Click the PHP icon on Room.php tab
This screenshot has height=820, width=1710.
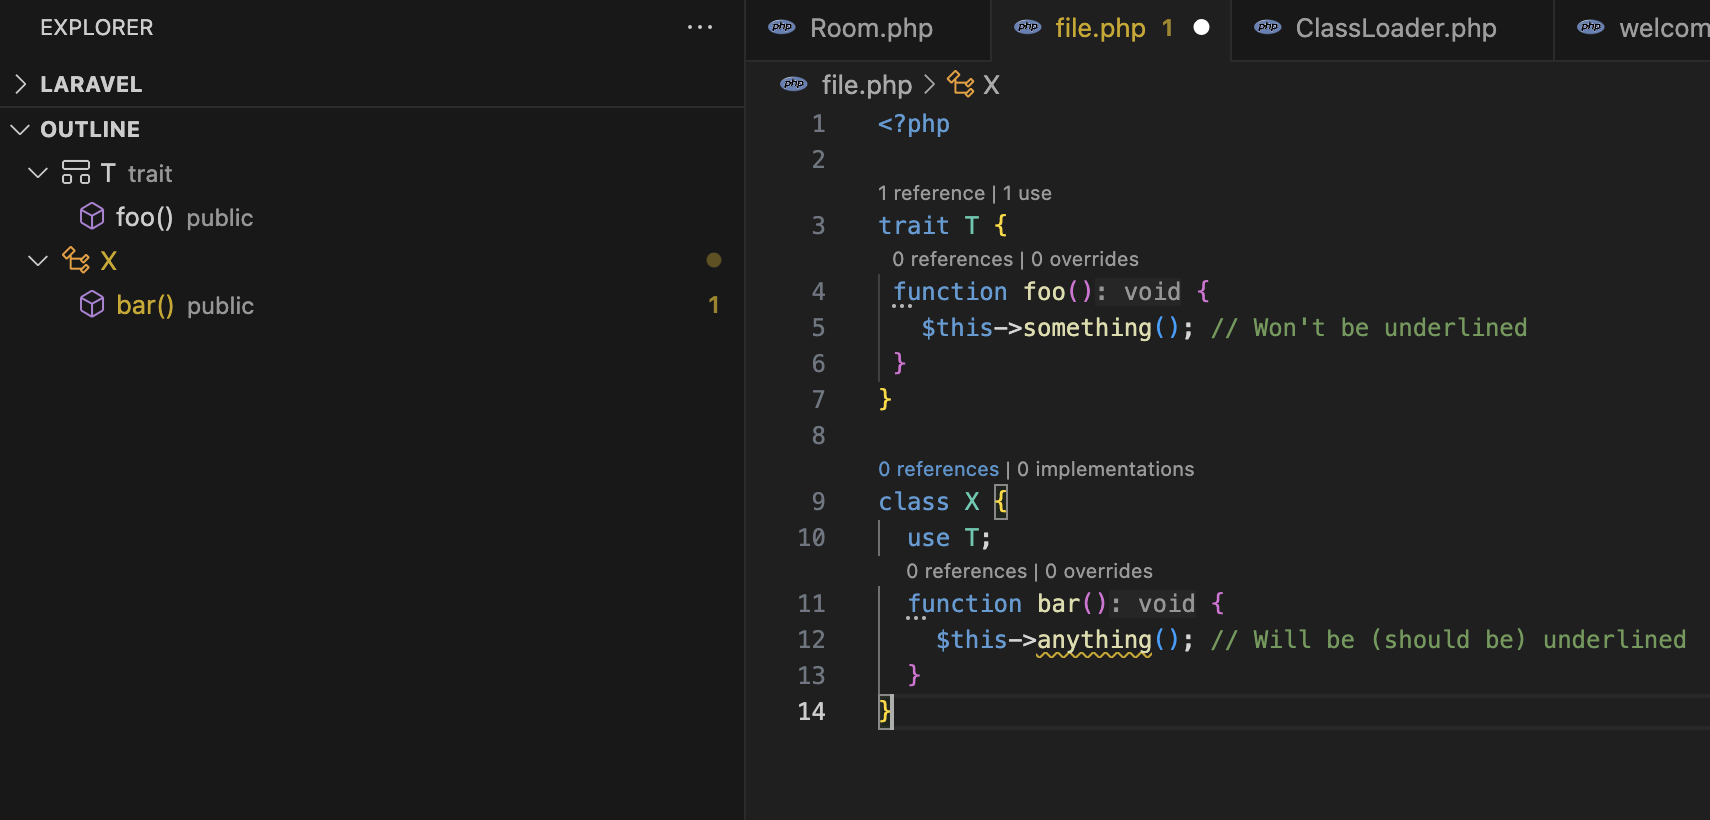click(x=782, y=28)
